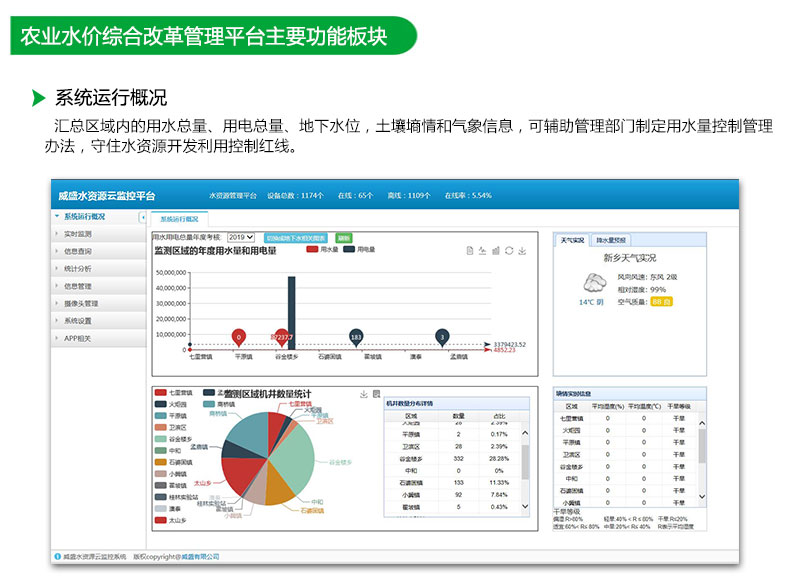Click the restore/refresh chart icon
790x582 pixels.
pyautogui.click(x=509, y=251)
